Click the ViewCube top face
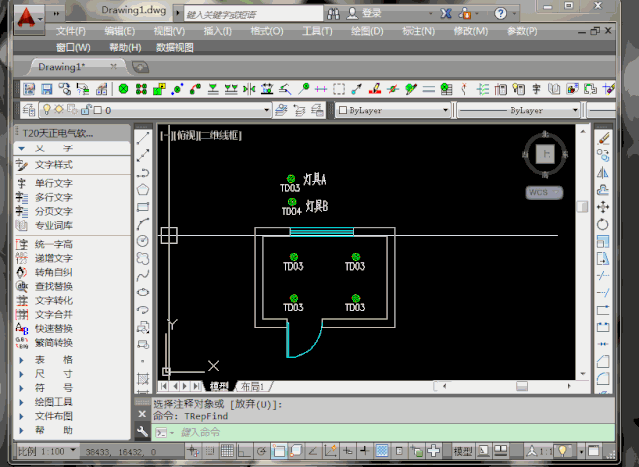The width and height of the screenshot is (639, 467). click(x=545, y=154)
